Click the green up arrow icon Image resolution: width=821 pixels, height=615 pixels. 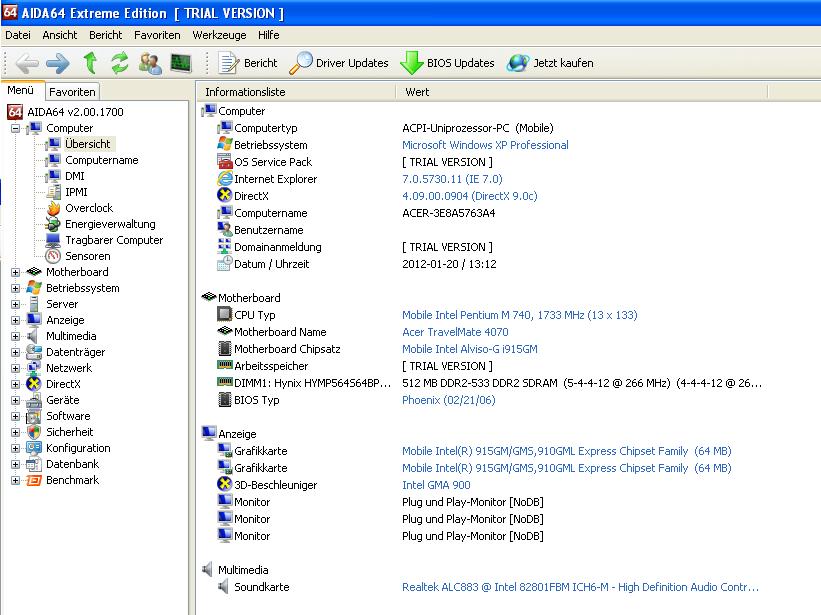[90, 63]
